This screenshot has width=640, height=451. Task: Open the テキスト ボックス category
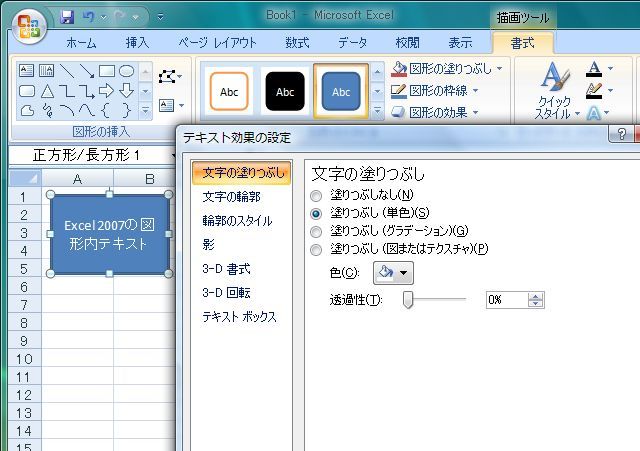[x=239, y=317]
